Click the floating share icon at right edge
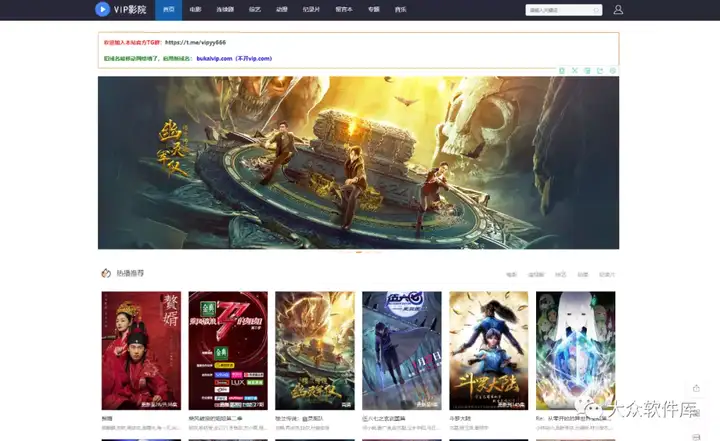 (x=696, y=388)
